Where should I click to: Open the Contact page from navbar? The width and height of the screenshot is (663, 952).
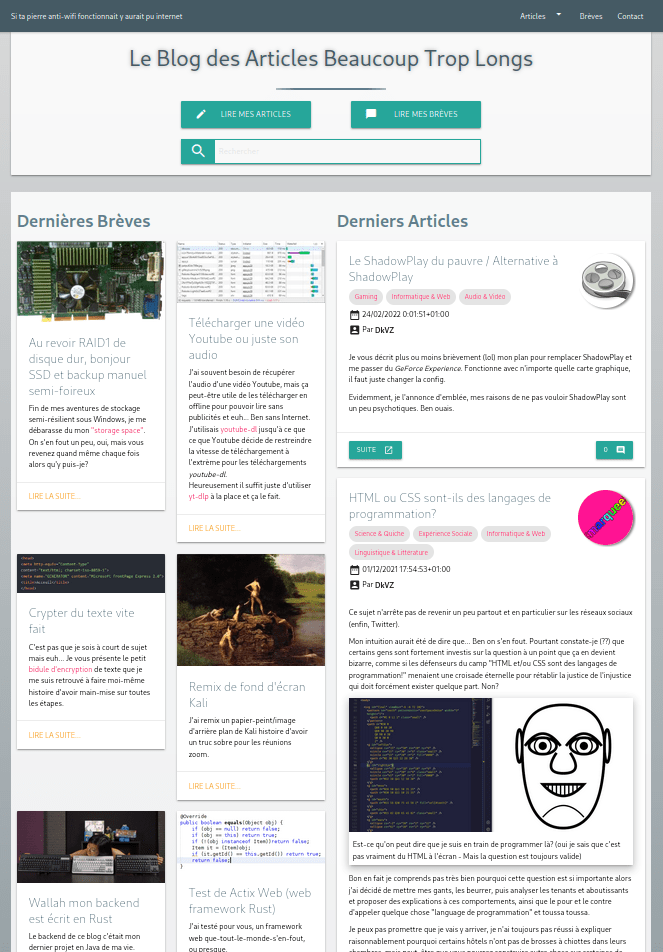[x=630, y=16]
